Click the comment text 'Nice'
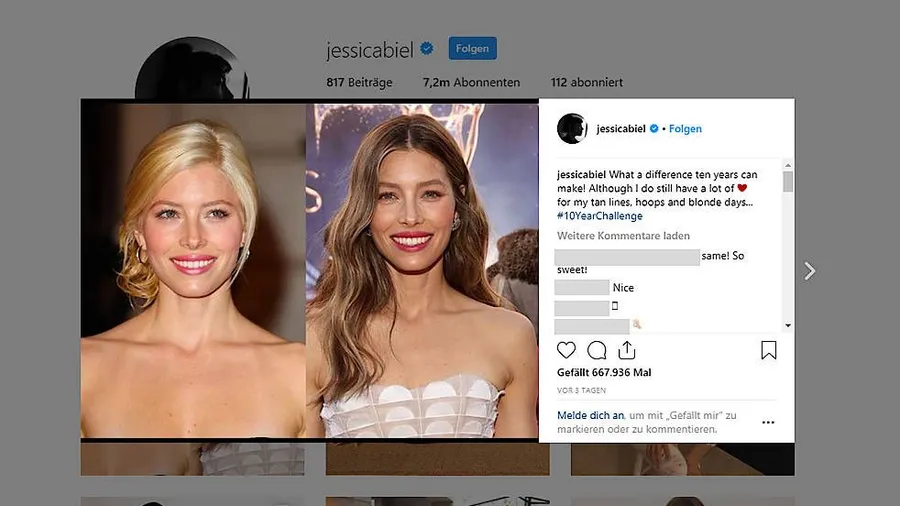 623,287
